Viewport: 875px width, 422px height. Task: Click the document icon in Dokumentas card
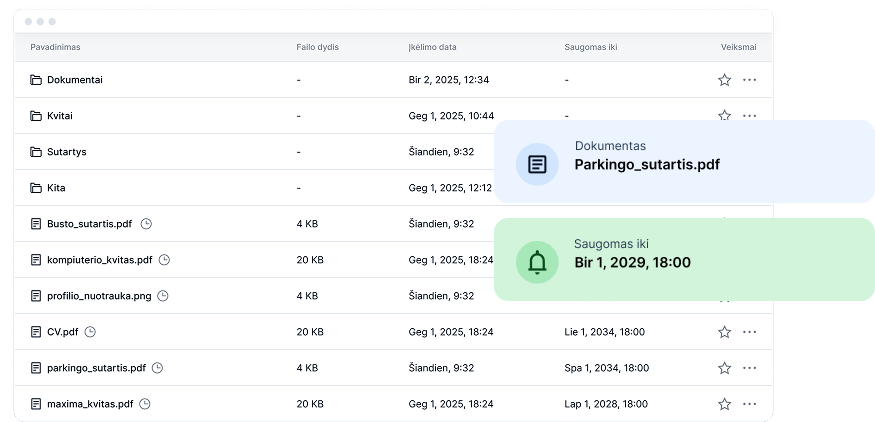click(537, 164)
